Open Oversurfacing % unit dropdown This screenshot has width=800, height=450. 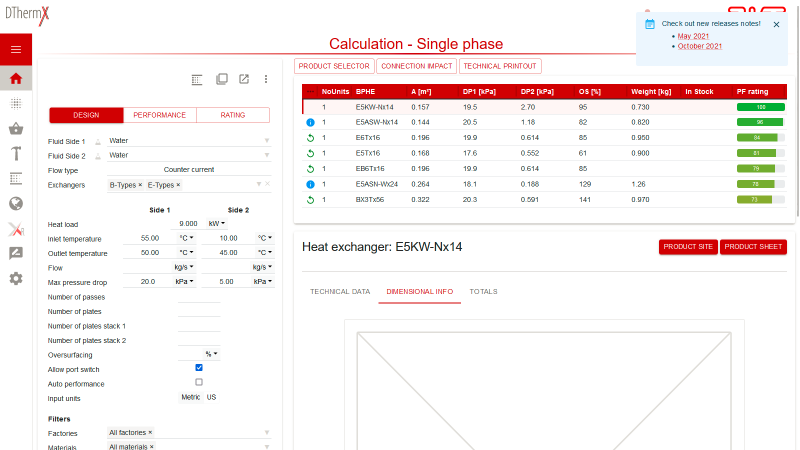click(x=211, y=354)
